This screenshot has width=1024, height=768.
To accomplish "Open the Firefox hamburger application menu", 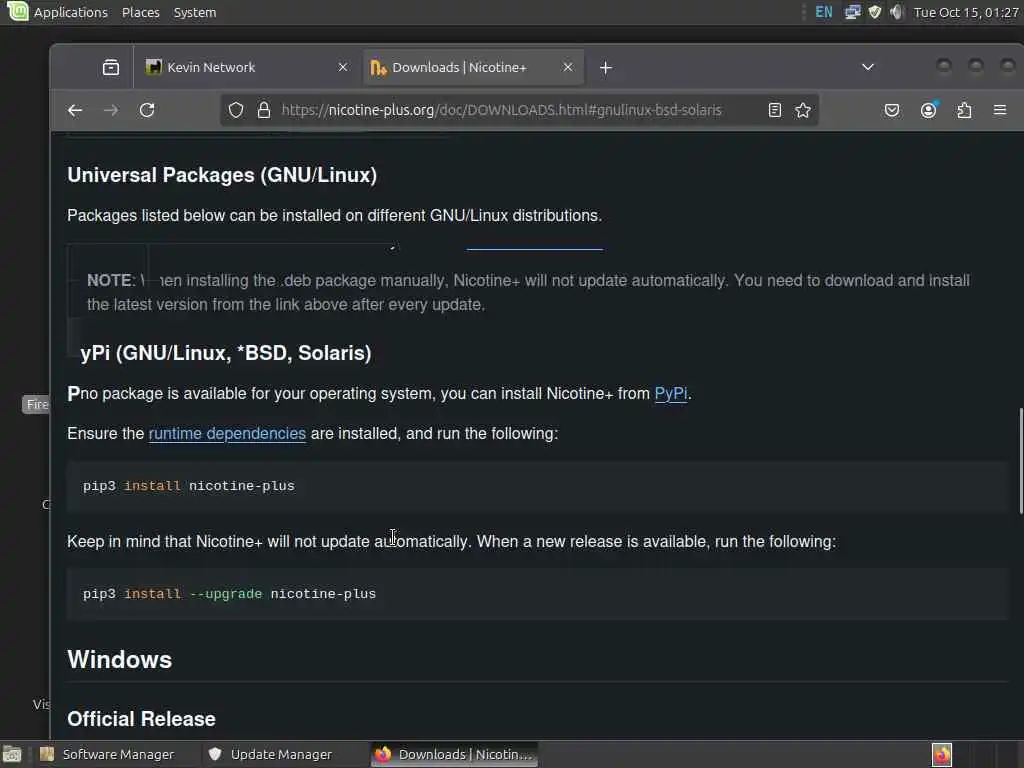I will (1000, 110).
